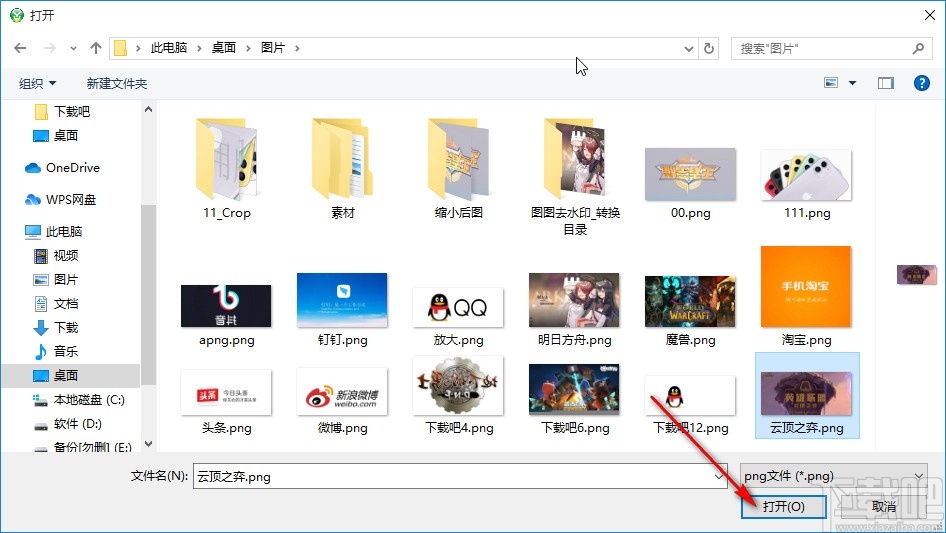Select the 明日方舟.png file
Image resolution: width=946 pixels, height=533 pixels.
click(x=574, y=310)
